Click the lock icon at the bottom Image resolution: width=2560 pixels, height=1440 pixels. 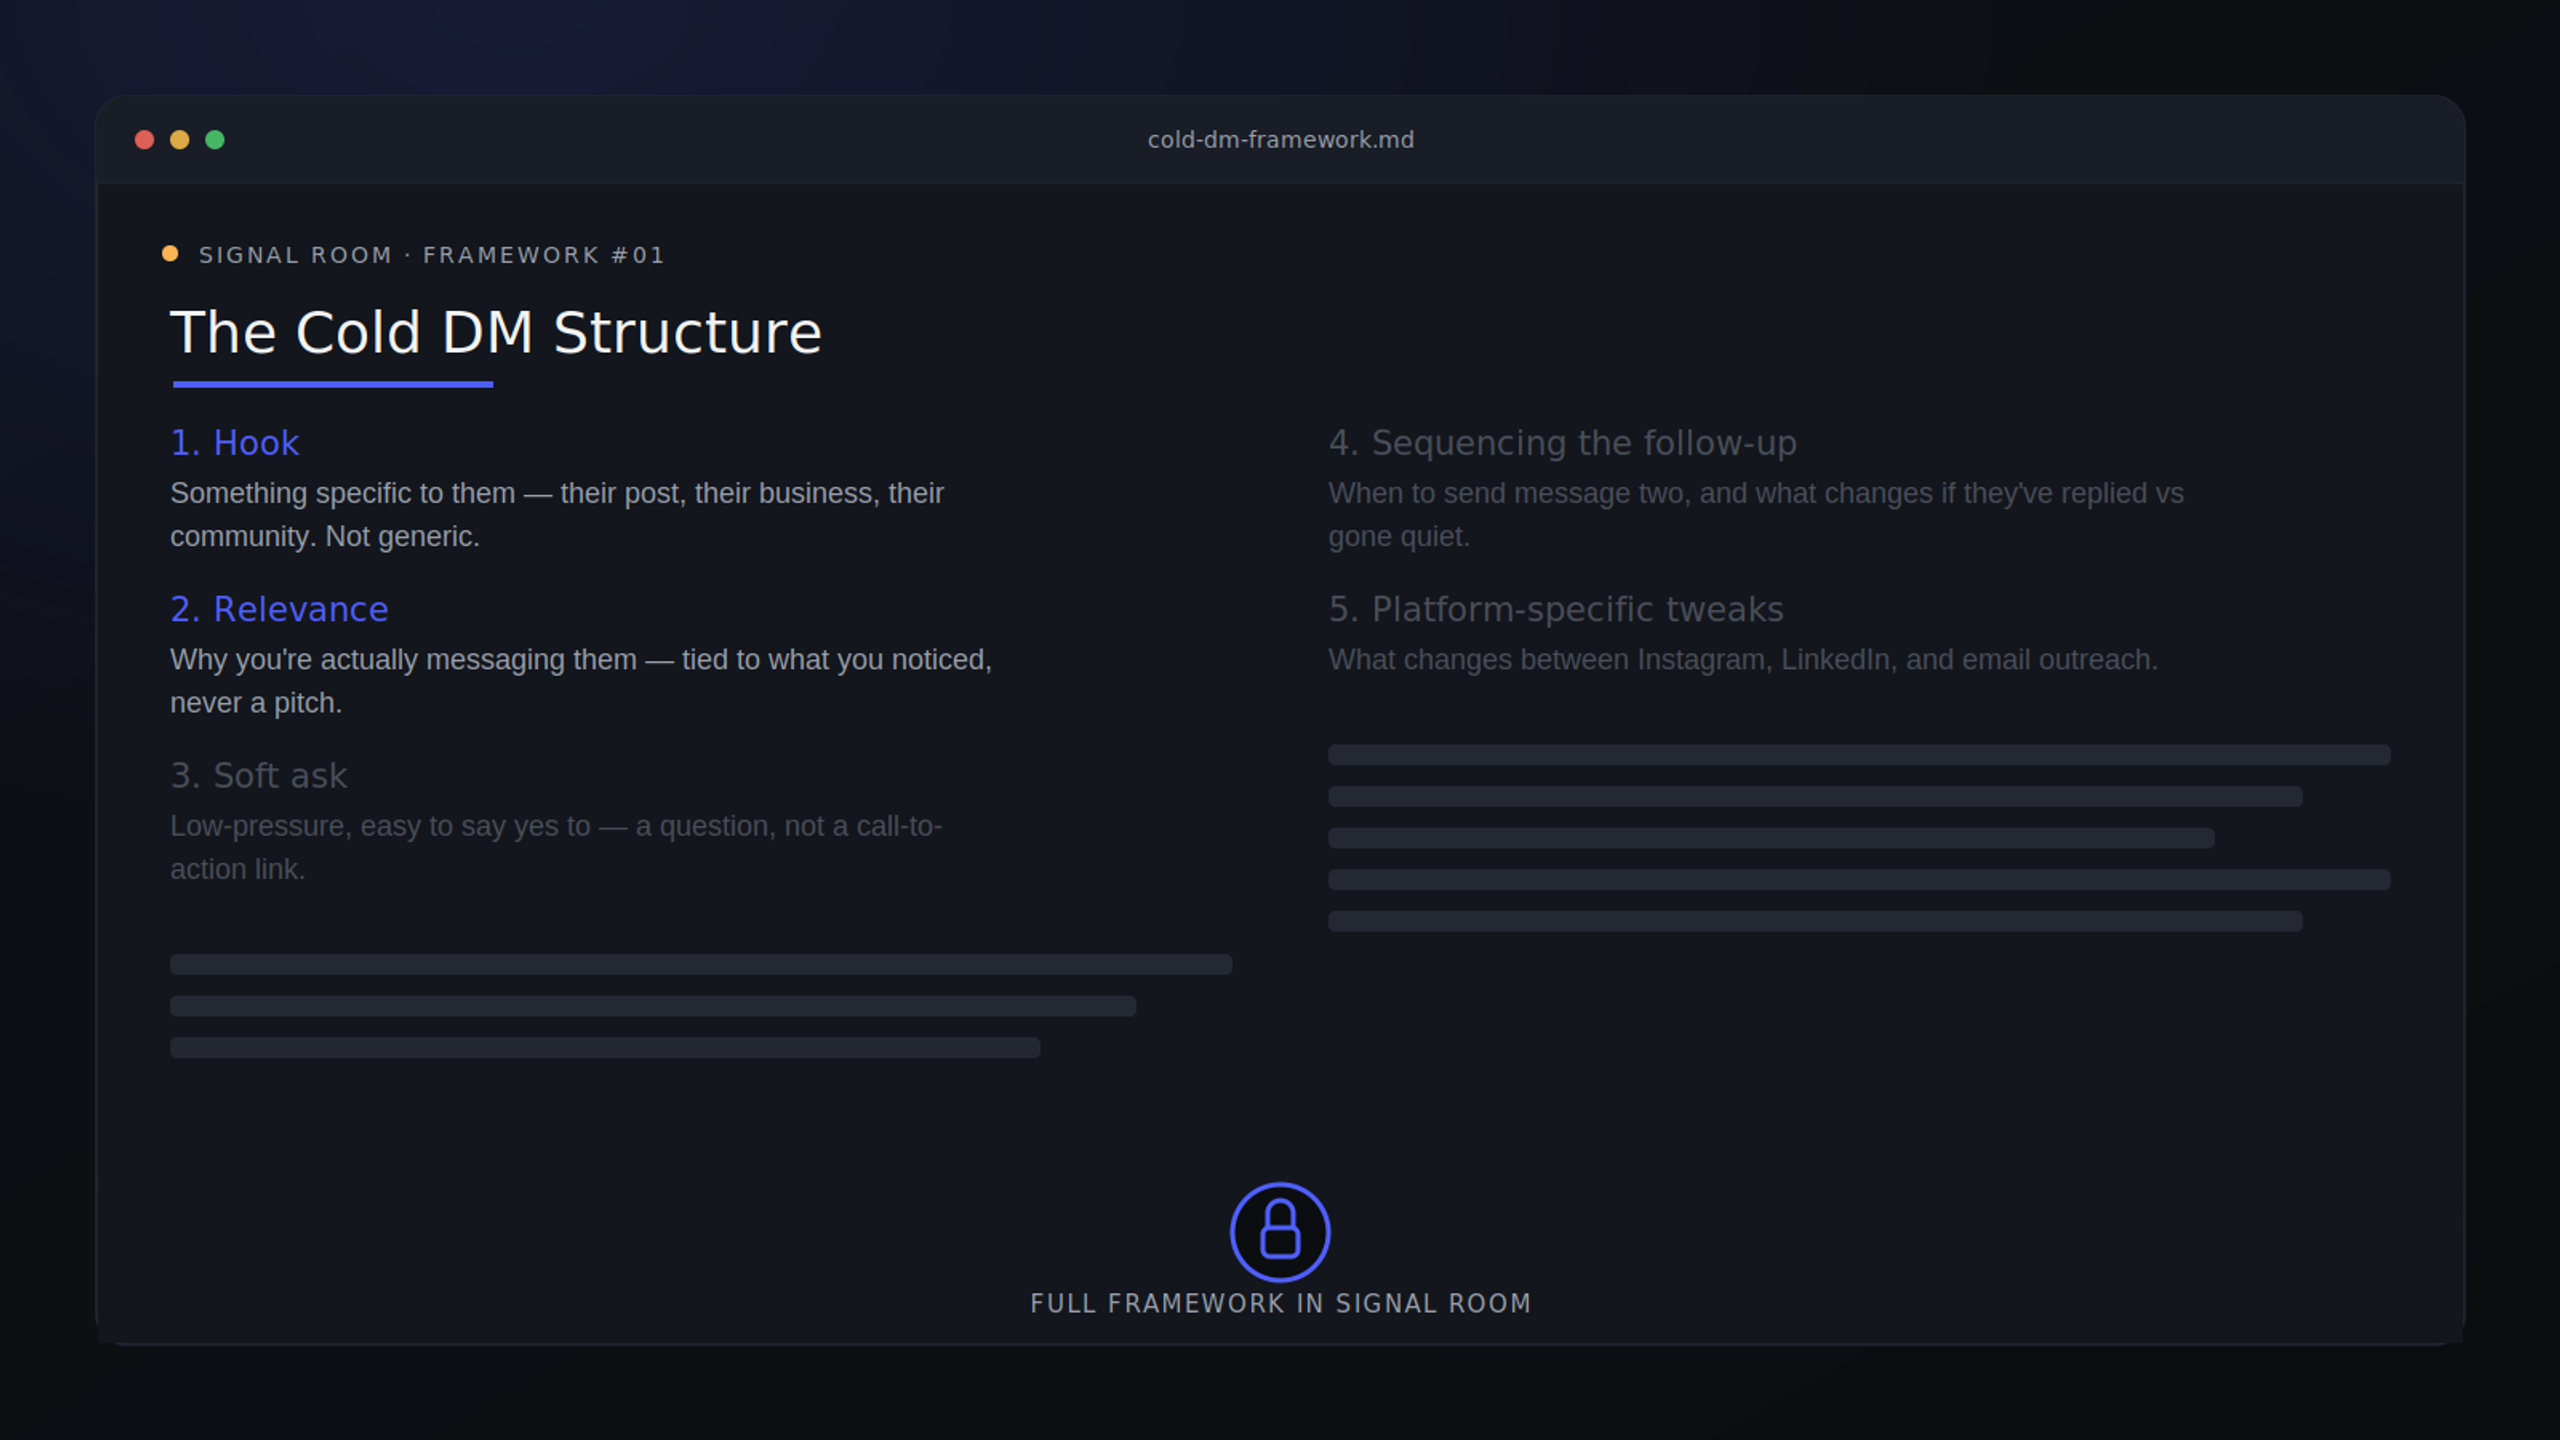point(1280,1232)
